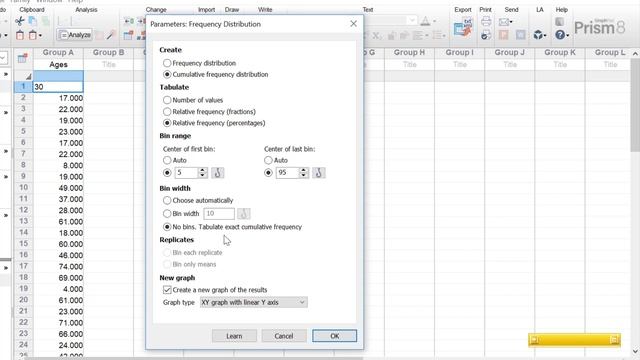Click OK to confirm parameters
The height and width of the screenshot is (360, 640).
(x=334, y=336)
